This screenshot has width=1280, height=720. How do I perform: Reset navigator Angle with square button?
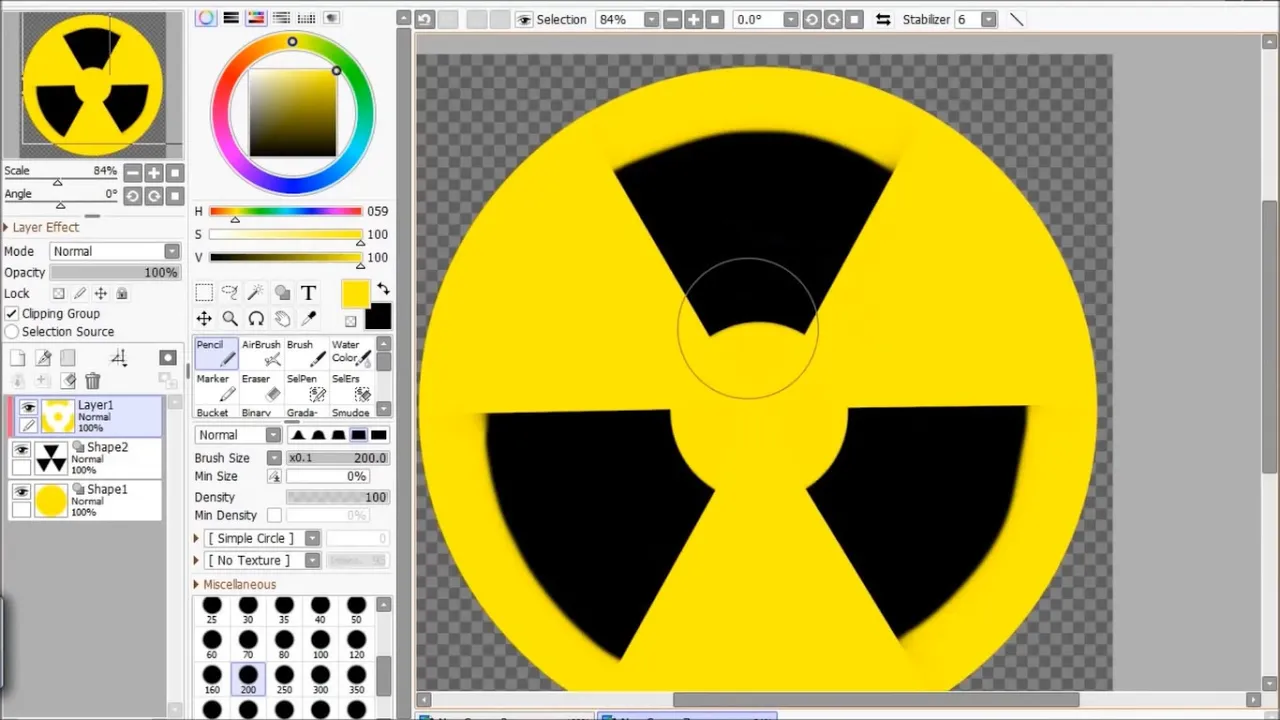tap(175, 196)
